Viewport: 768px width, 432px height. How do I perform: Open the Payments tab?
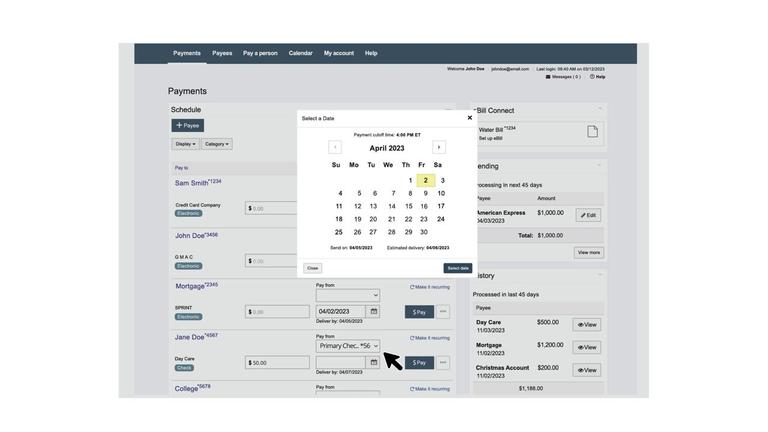pos(187,53)
